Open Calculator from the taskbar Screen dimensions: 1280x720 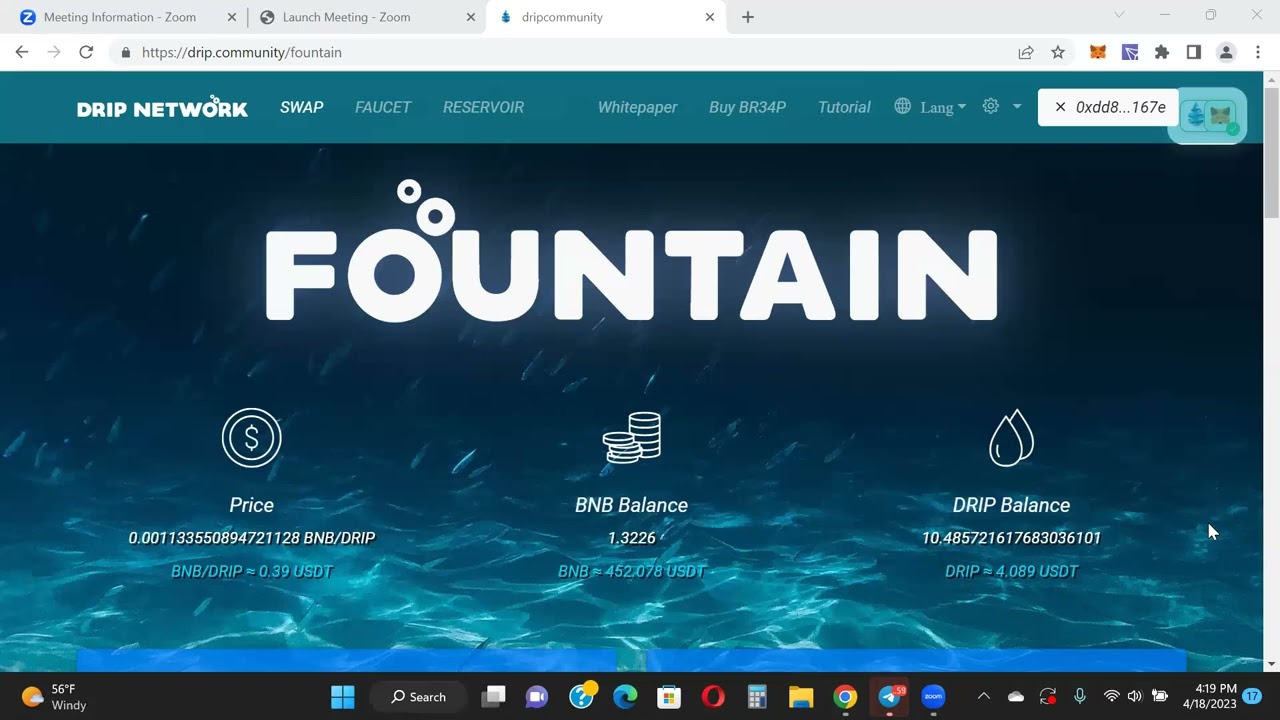pos(757,697)
